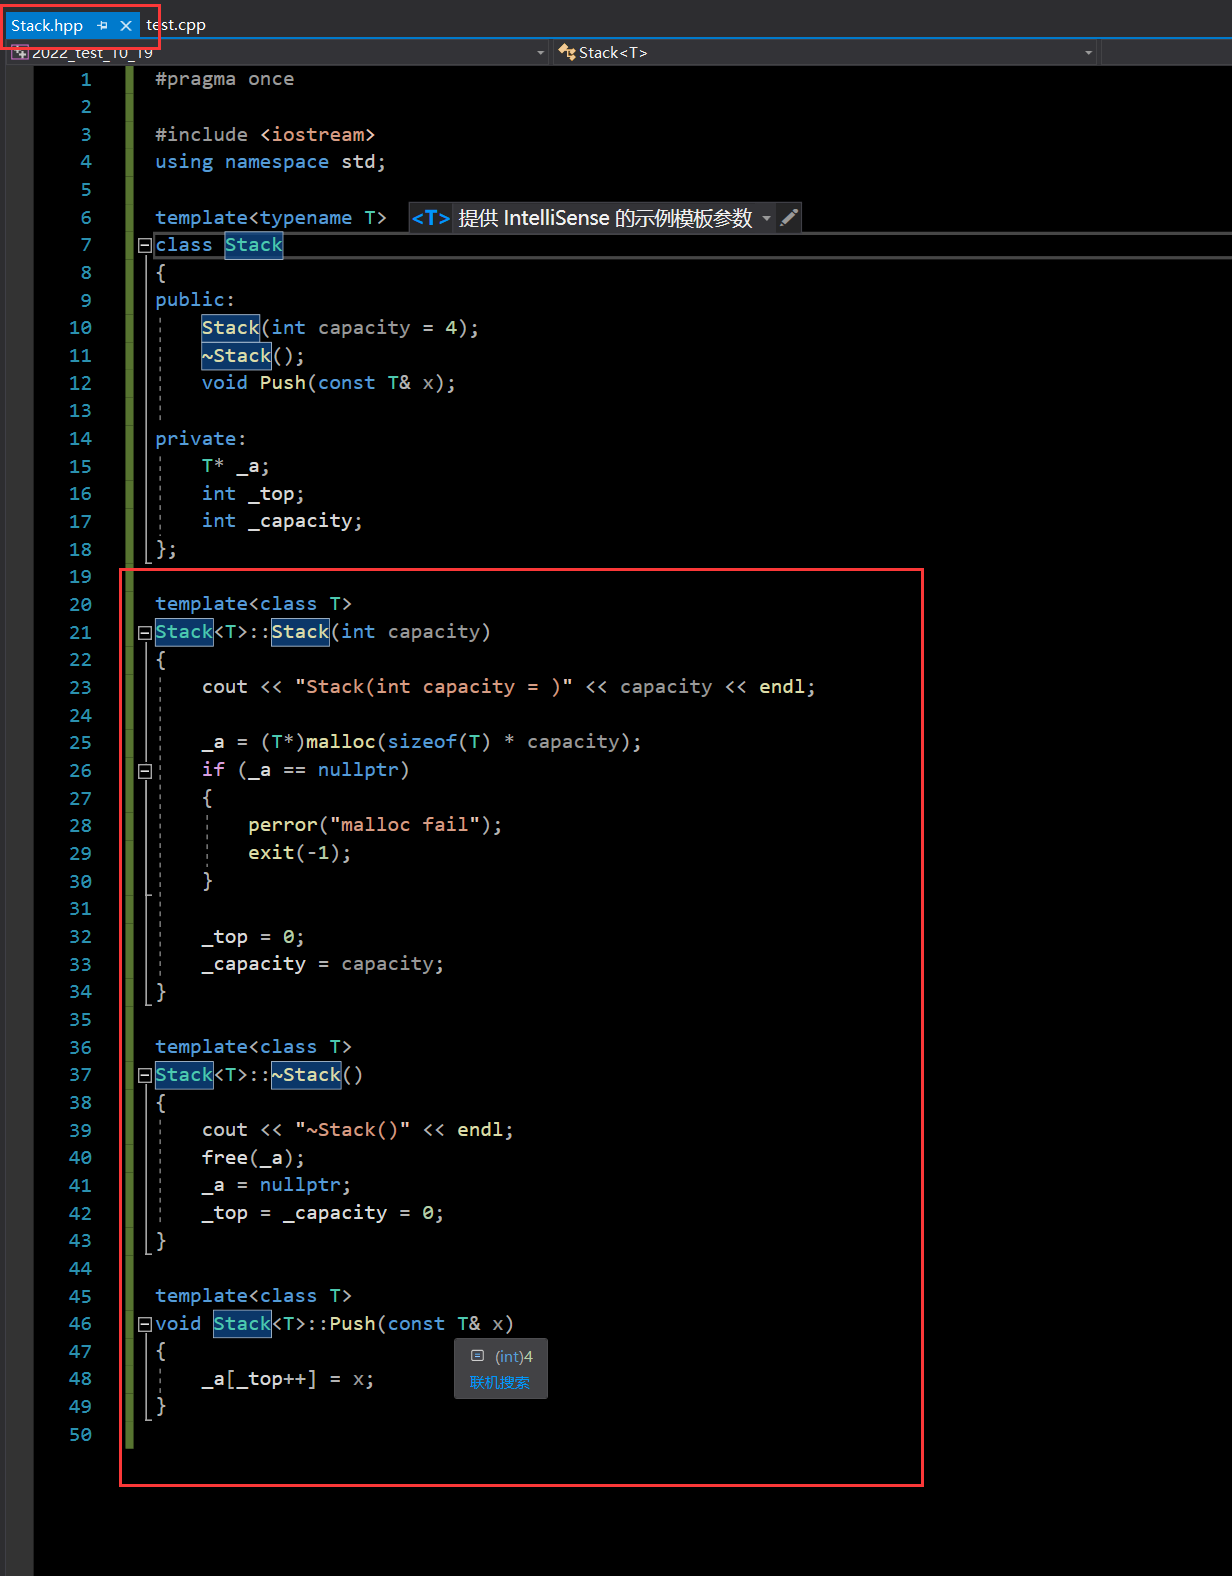This screenshot has height=1576, width=1232.
Task: Click the (int)4 tooltip value
Action: point(514,1356)
